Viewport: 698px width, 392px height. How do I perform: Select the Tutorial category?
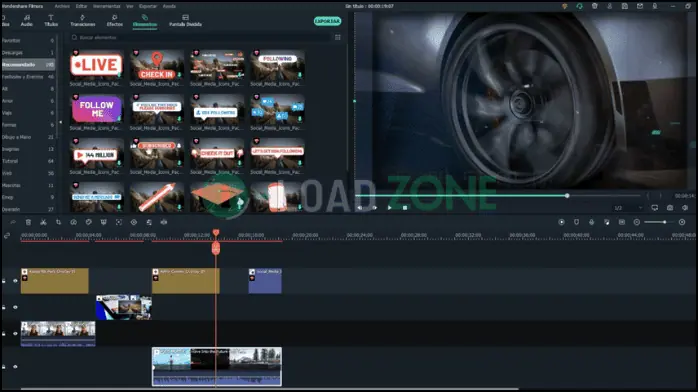28,161
